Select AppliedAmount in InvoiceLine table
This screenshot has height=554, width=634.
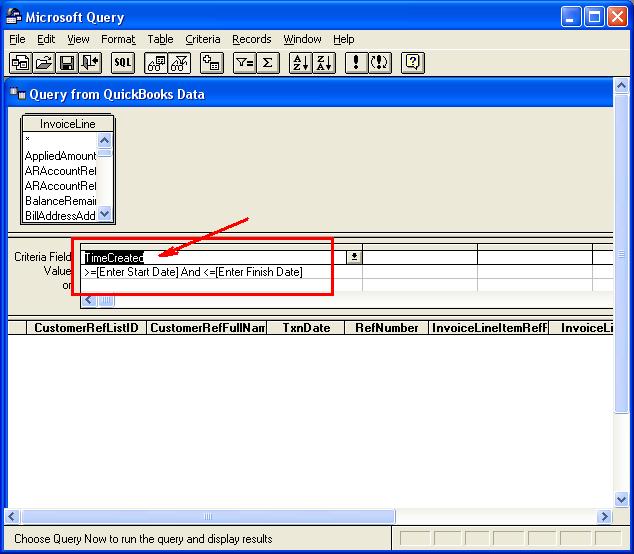click(x=60, y=156)
